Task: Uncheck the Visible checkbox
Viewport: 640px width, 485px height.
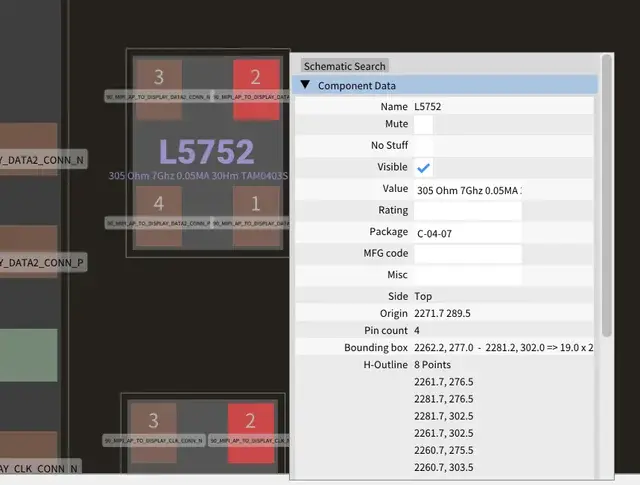Action: pyautogui.click(x=424, y=168)
